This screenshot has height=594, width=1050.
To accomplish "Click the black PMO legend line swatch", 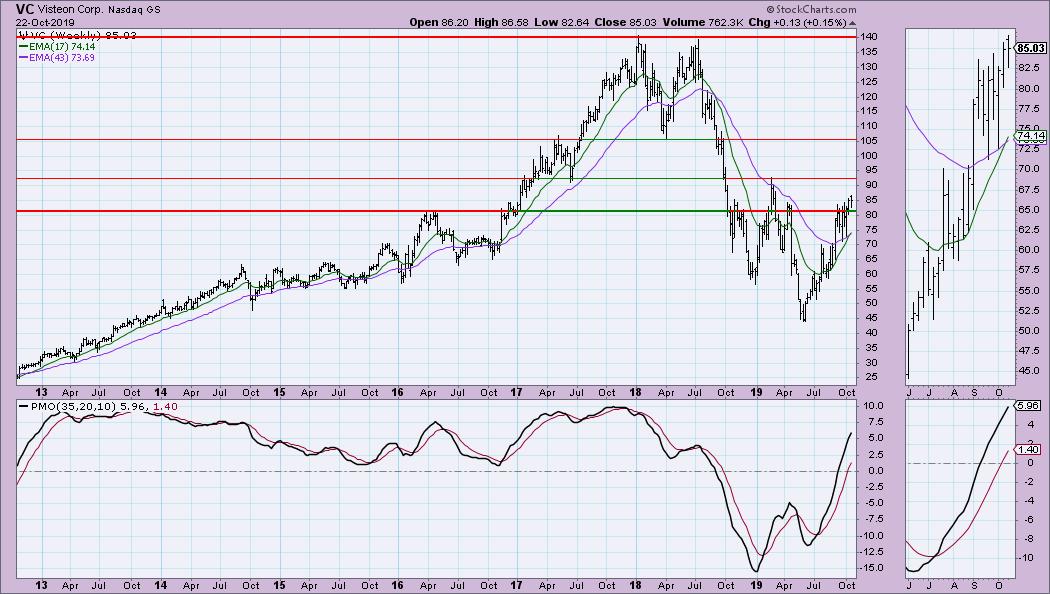I will pyautogui.click(x=23, y=406).
